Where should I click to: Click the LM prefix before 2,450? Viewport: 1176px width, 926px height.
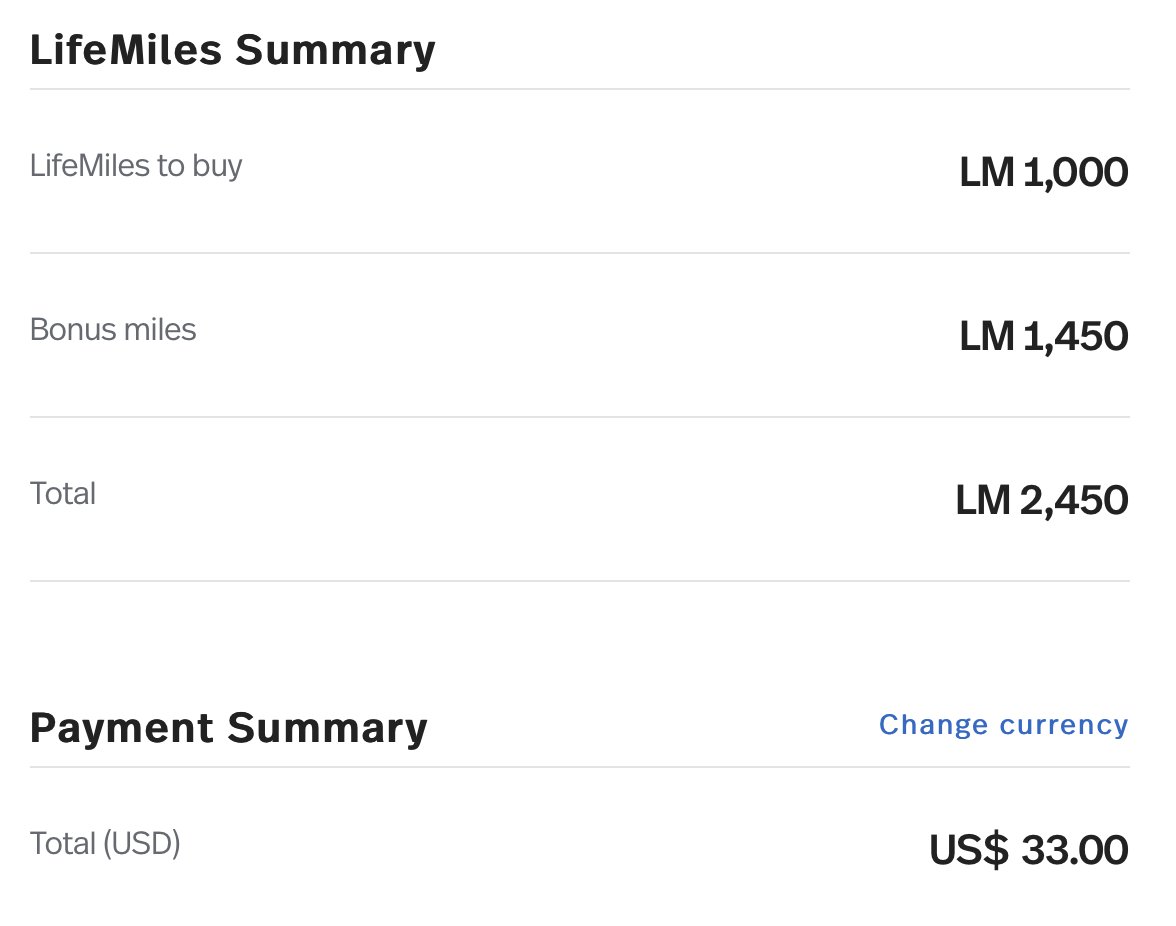(983, 501)
